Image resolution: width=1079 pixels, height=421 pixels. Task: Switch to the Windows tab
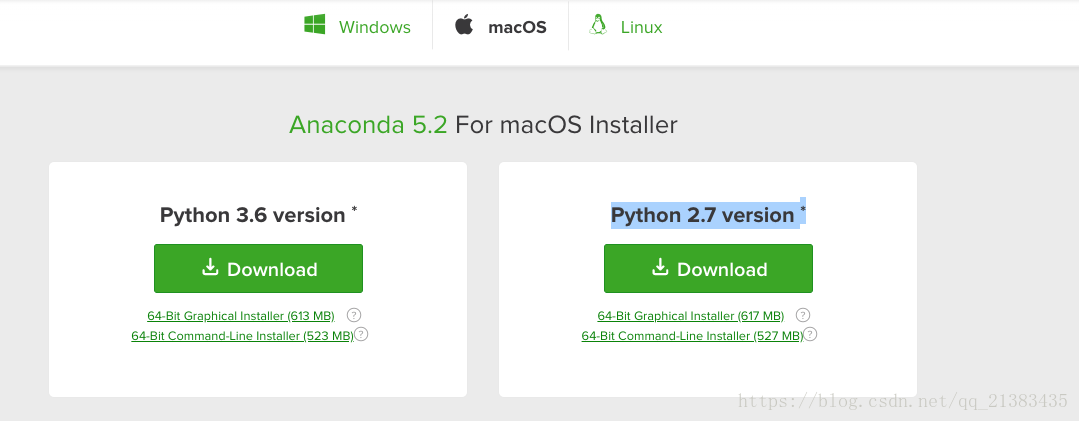[357, 26]
